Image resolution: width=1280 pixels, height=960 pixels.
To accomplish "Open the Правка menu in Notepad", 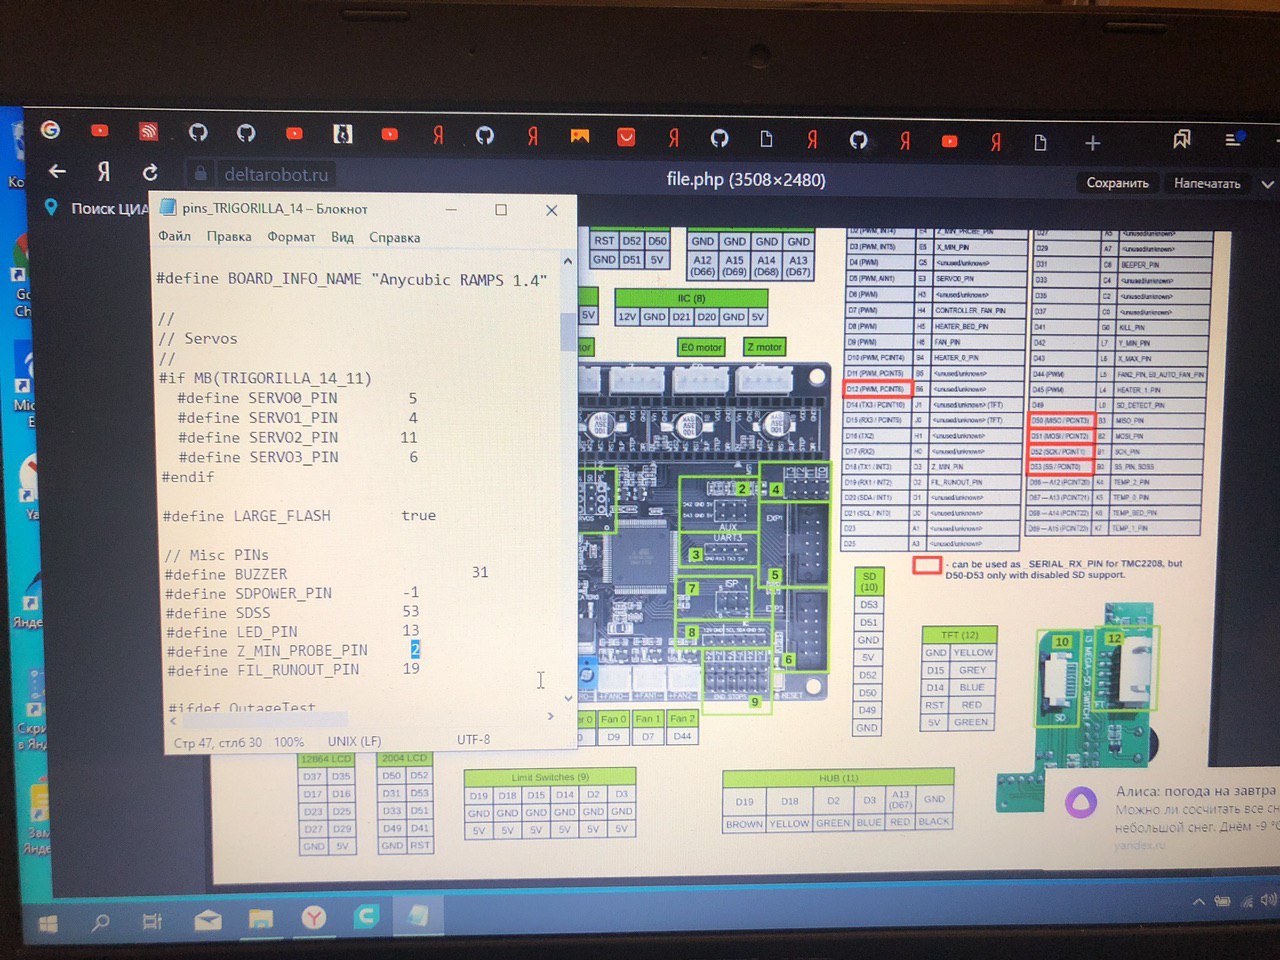I will [x=229, y=237].
